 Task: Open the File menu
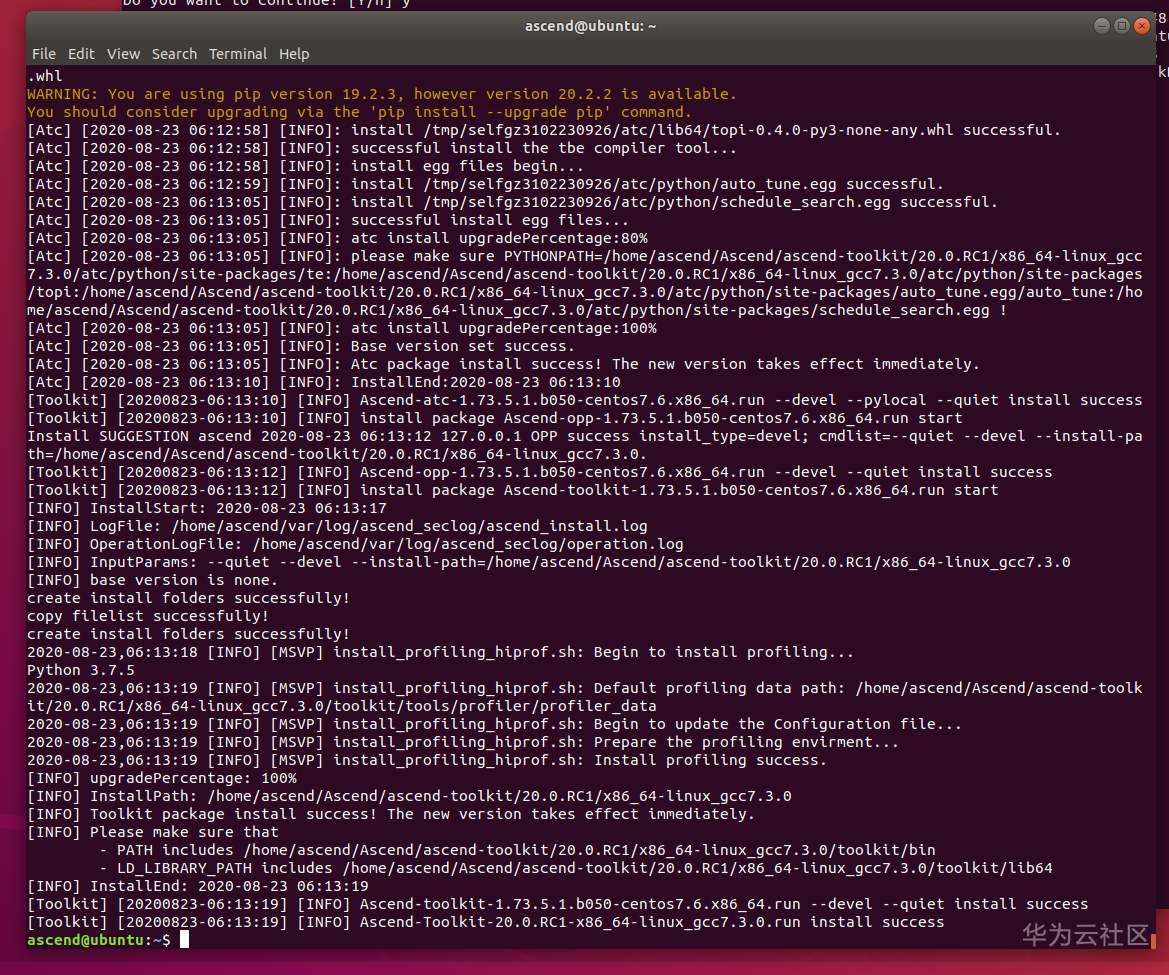click(x=43, y=54)
